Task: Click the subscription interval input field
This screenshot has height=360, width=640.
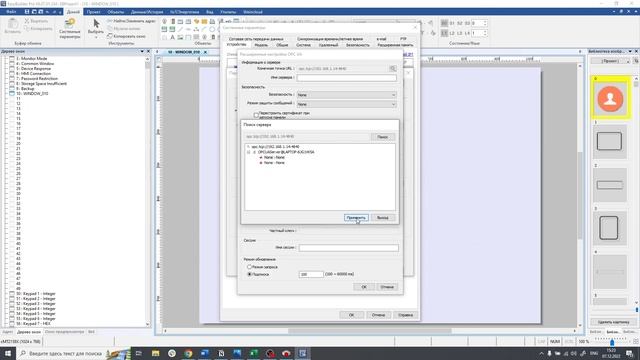Action: click(x=311, y=274)
